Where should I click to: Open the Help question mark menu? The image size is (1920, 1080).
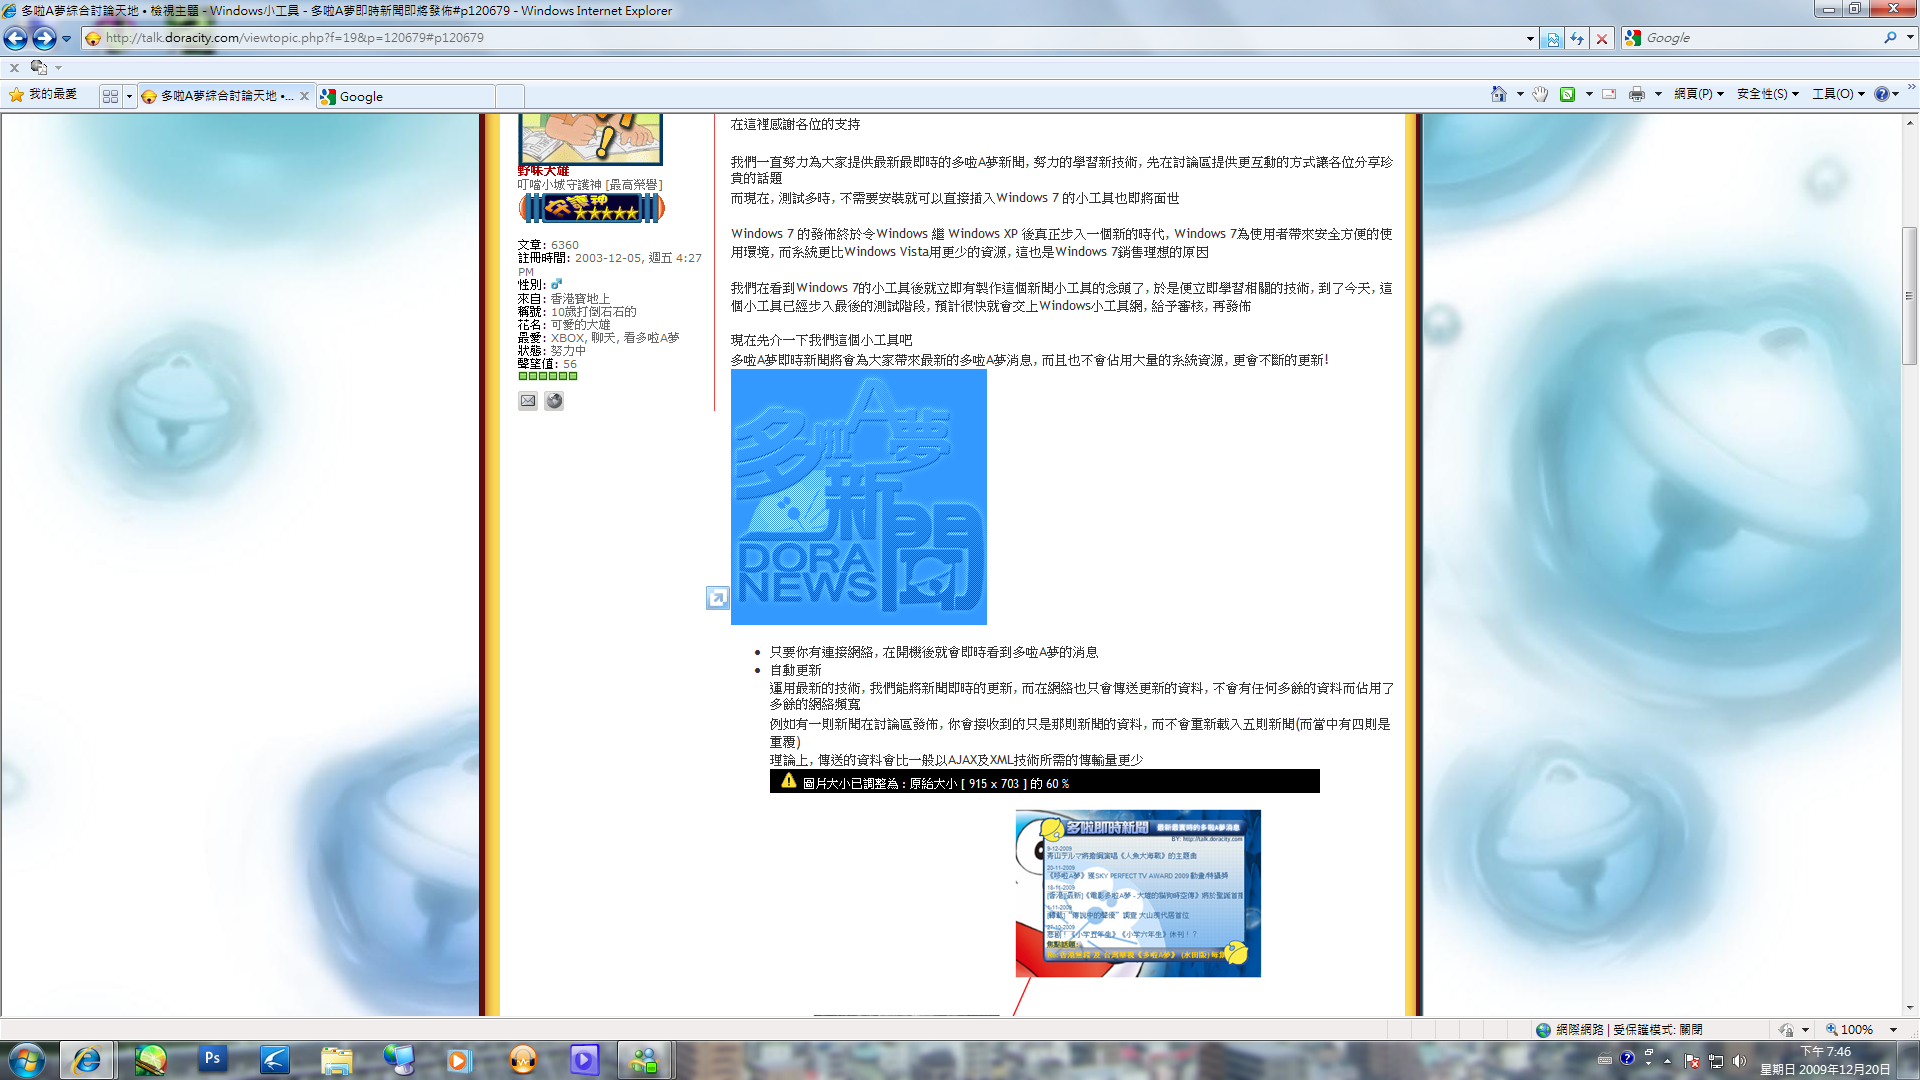(1886, 94)
